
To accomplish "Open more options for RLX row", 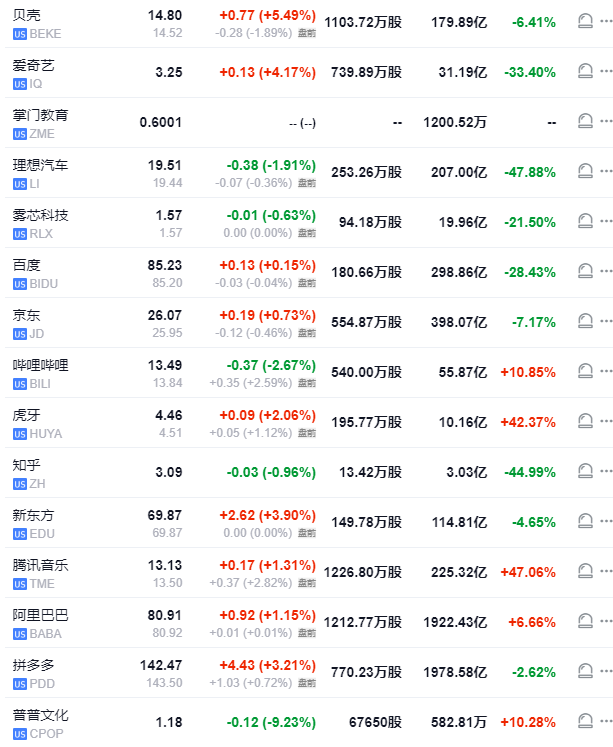I will [606, 221].
